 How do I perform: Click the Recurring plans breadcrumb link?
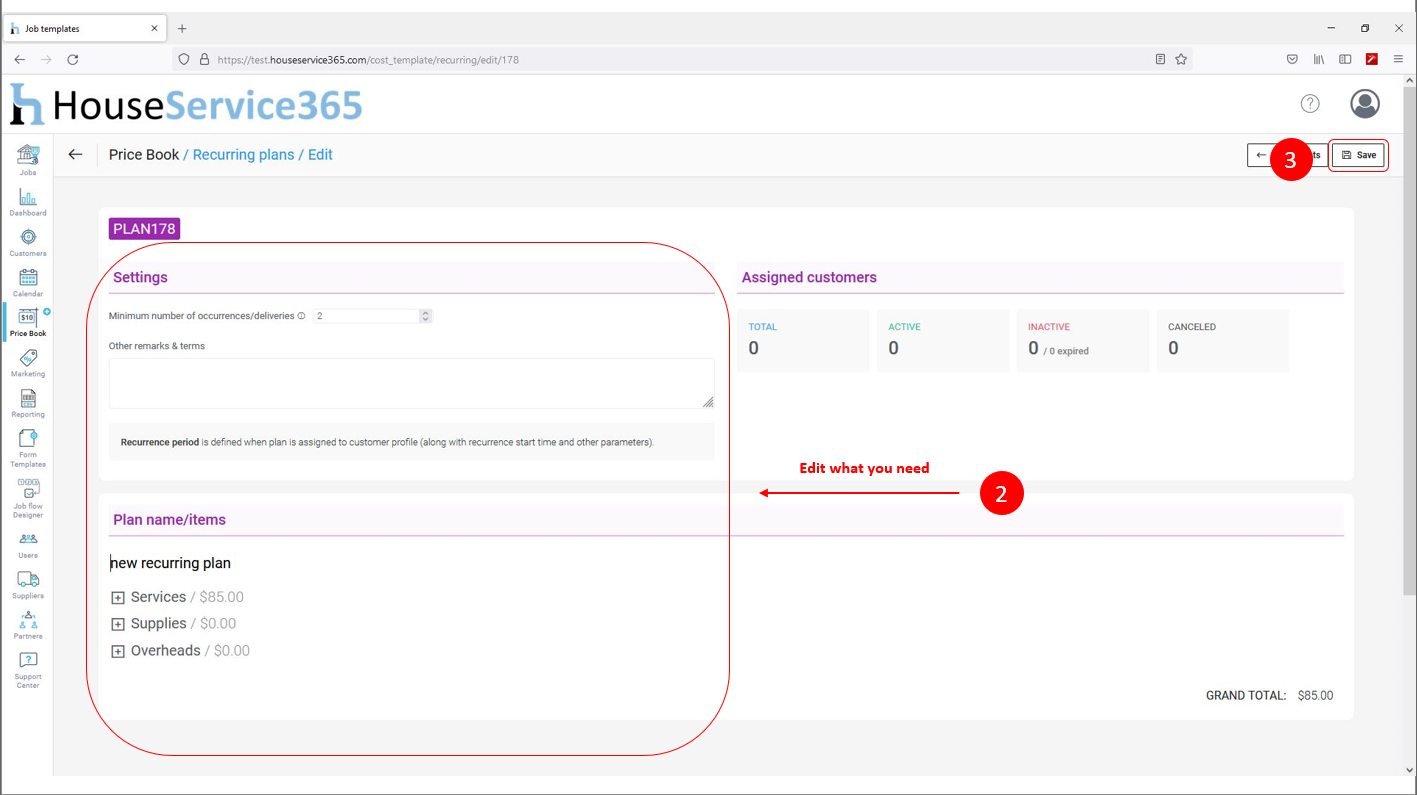243,155
